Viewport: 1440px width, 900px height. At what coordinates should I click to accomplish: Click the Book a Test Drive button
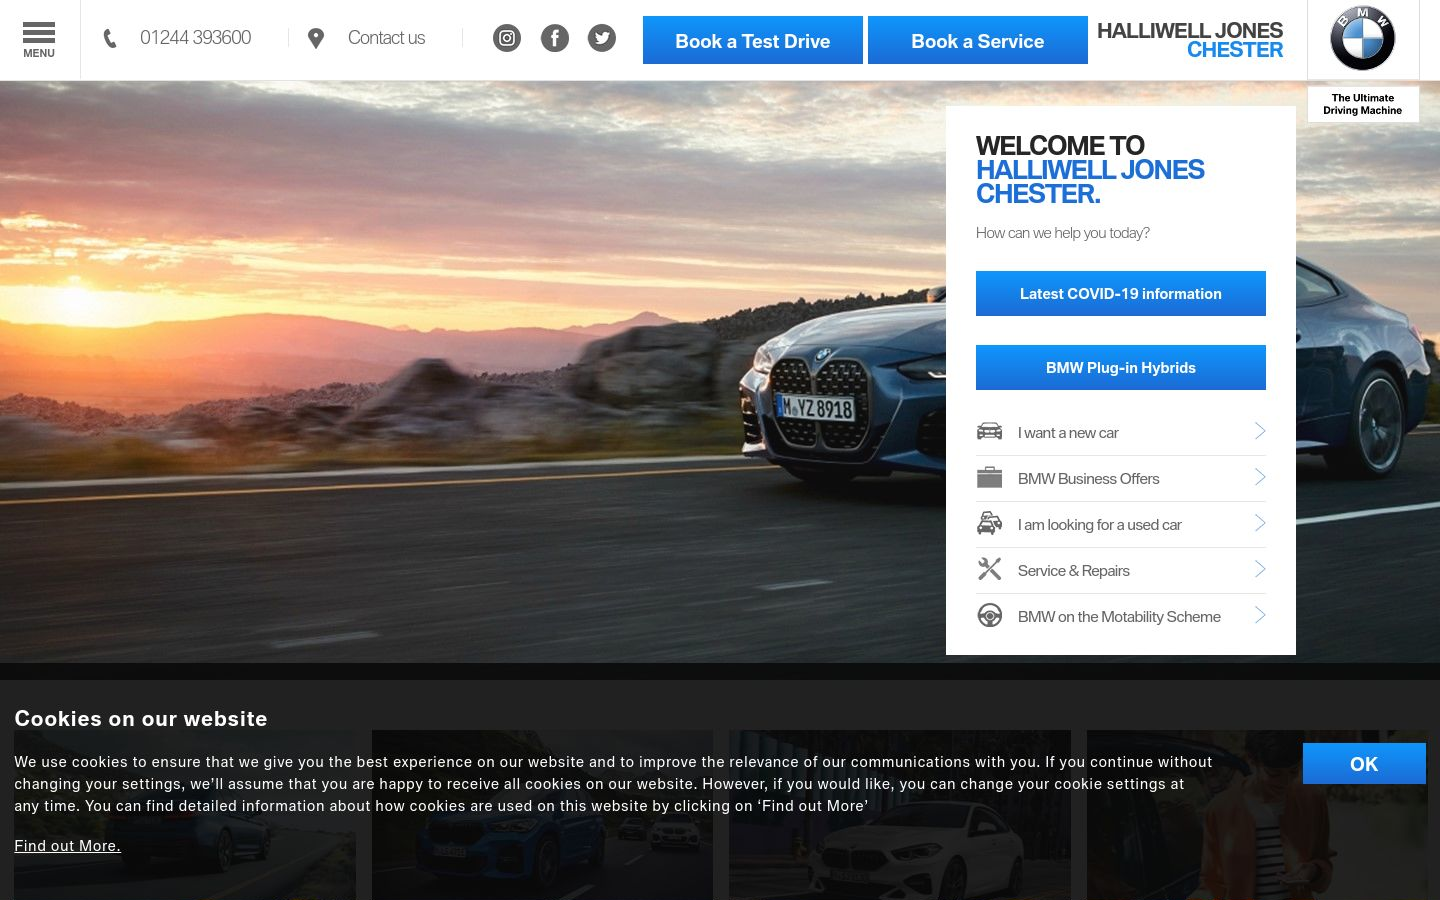(753, 40)
